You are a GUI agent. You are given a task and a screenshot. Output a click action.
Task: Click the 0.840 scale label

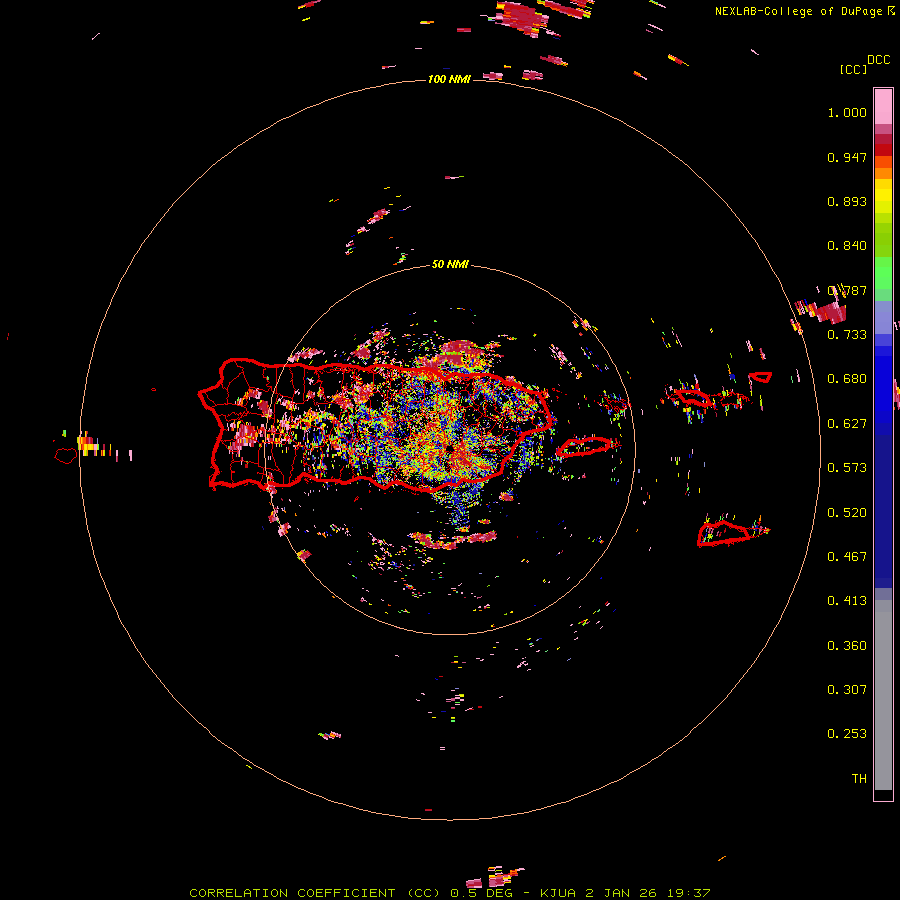pyautogui.click(x=847, y=246)
